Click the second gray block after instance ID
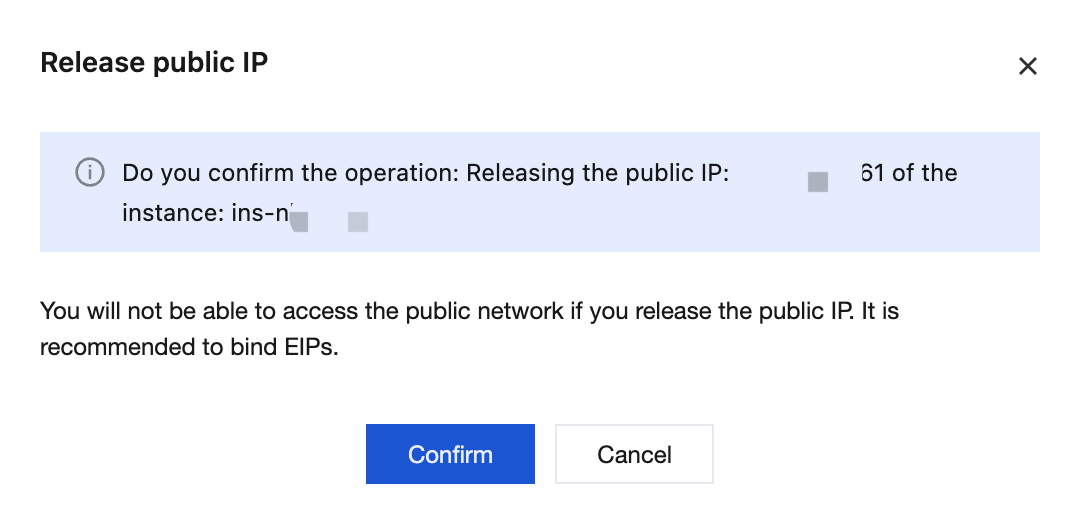 tap(358, 222)
